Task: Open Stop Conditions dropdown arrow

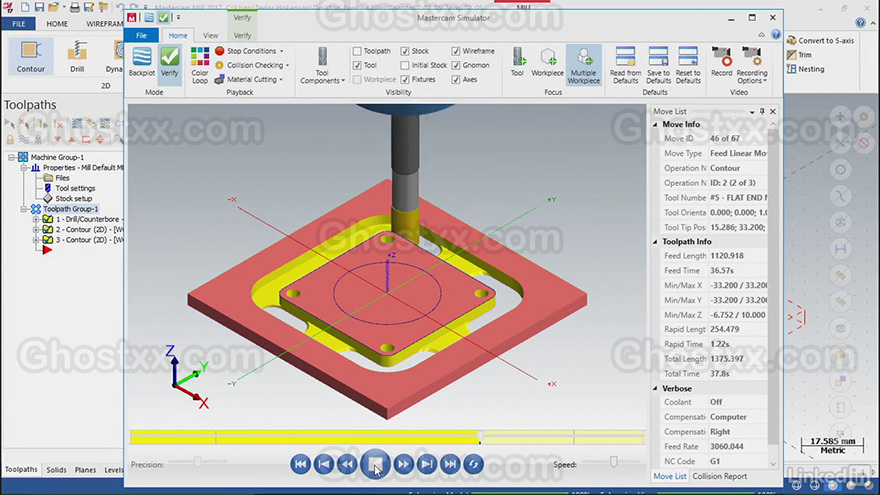Action: pyautogui.click(x=282, y=51)
